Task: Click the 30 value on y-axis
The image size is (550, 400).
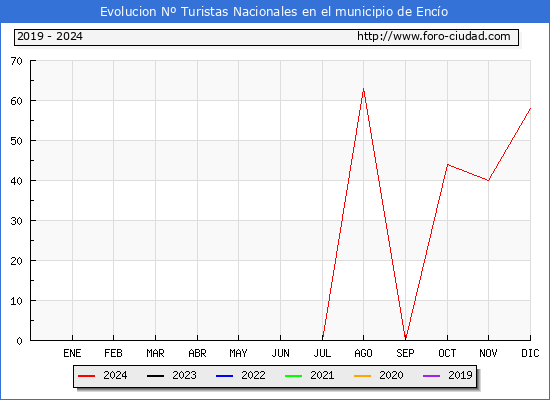Action: click(x=16, y=221)
